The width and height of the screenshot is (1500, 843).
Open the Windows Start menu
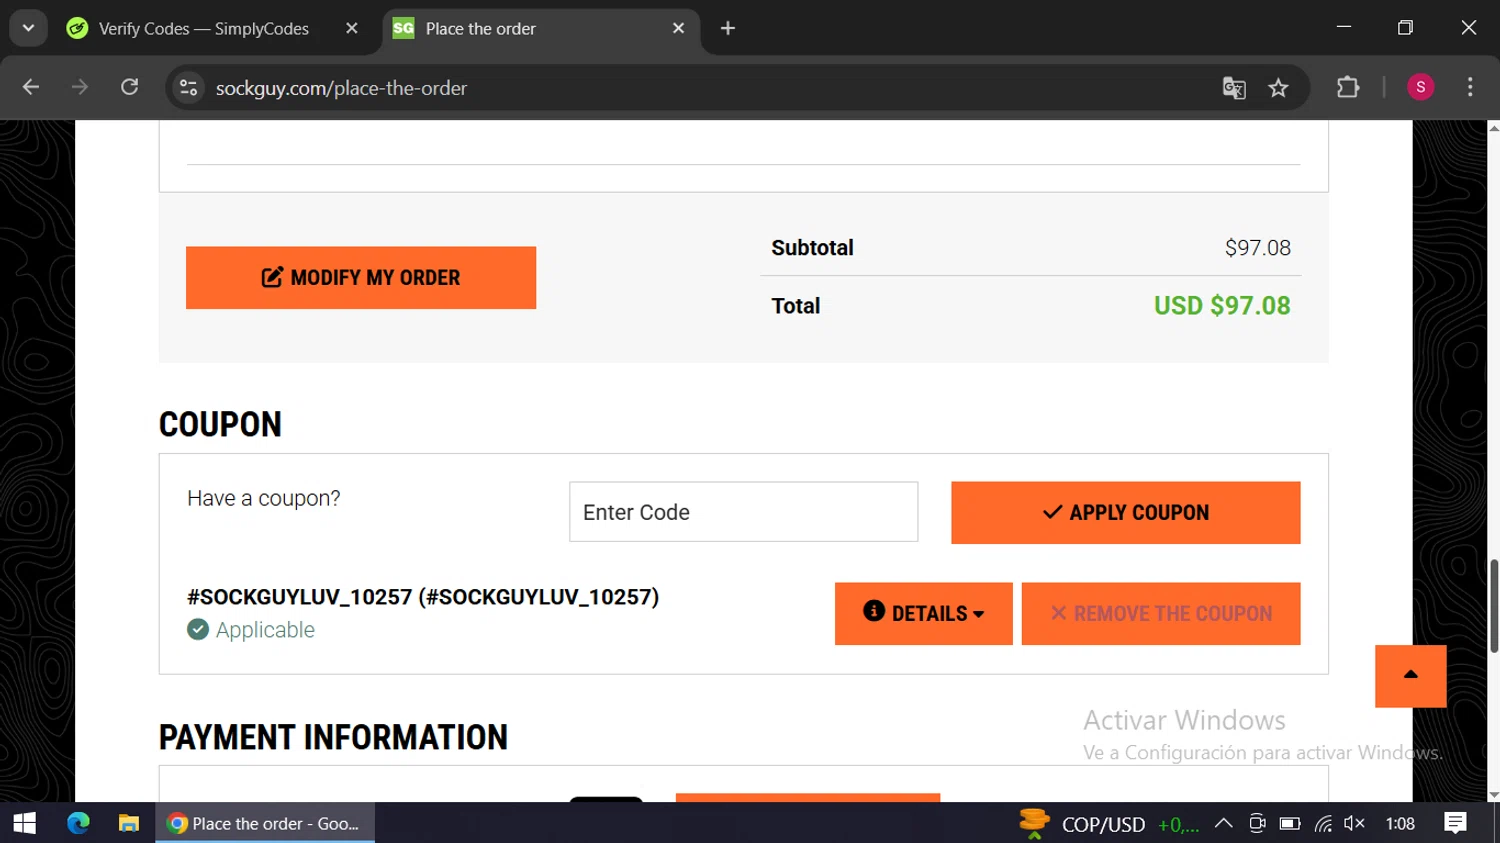click(x=25, y=823)
